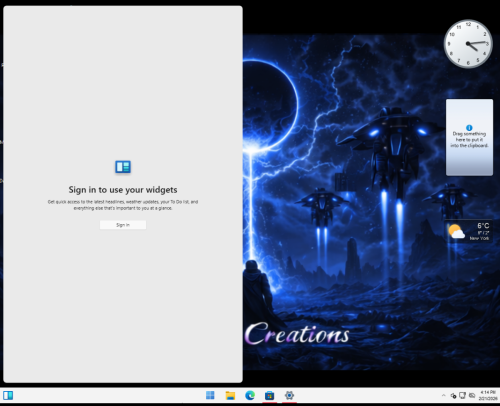Viewport: 500px width, 406px height.
Task: Click the tray icon left of the clock
Action: (x=472, y=395)
